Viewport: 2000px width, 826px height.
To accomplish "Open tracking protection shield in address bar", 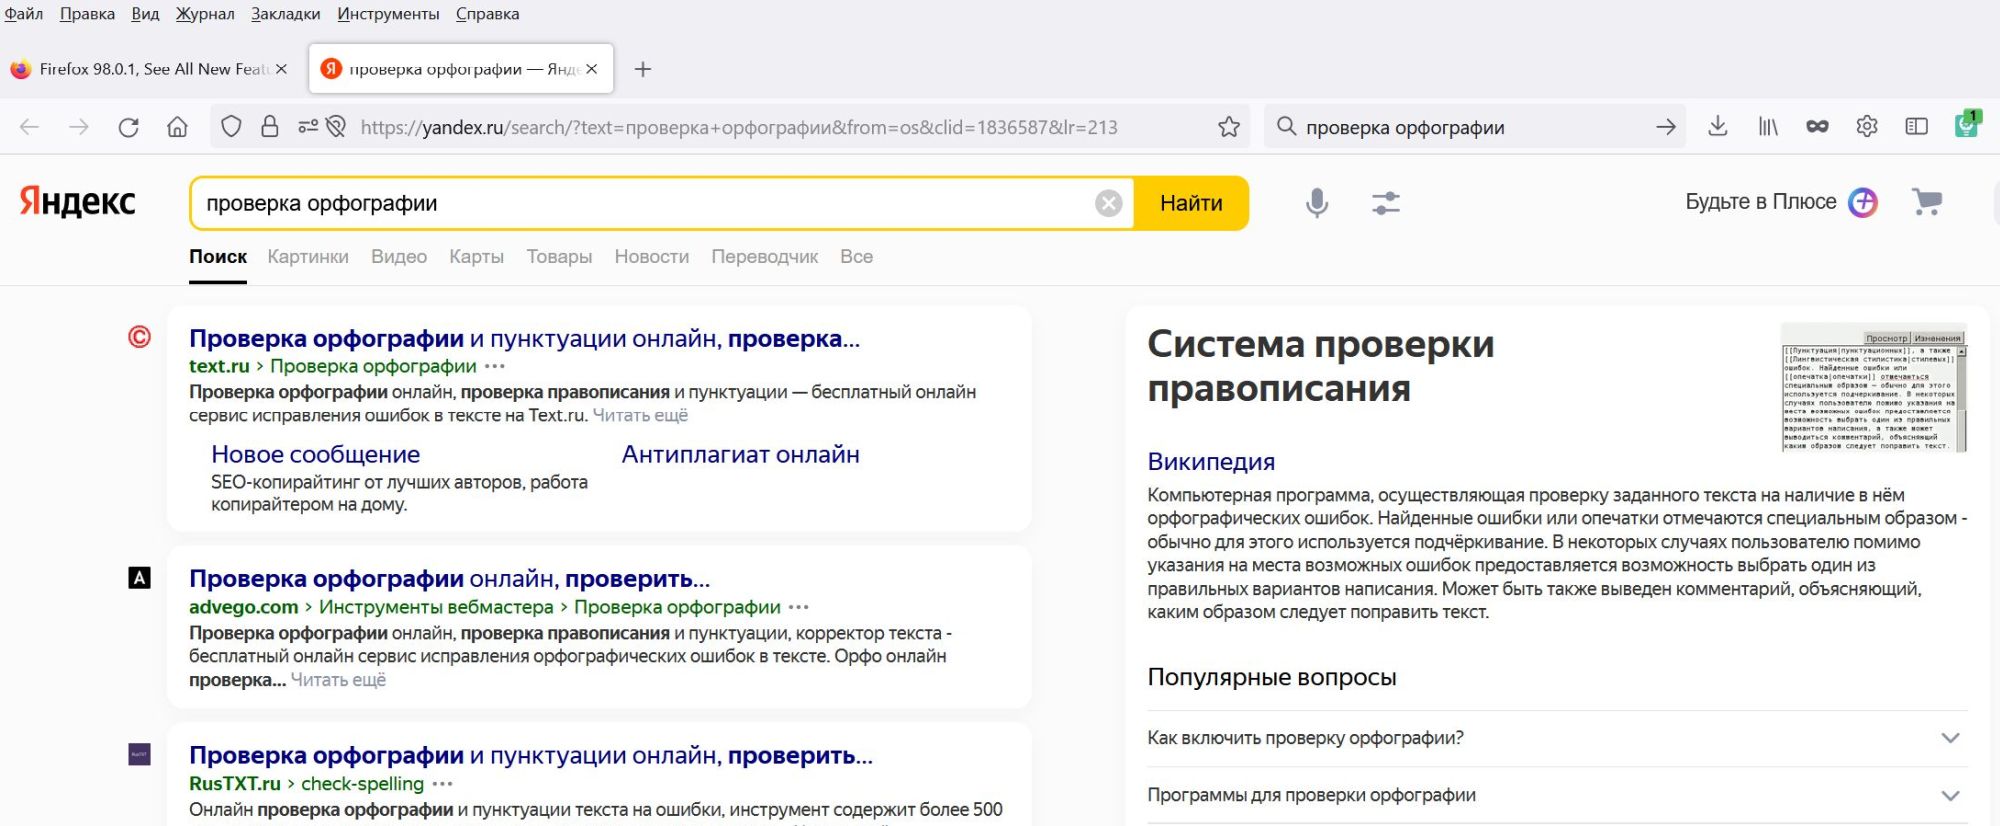I will pos(231,127).
